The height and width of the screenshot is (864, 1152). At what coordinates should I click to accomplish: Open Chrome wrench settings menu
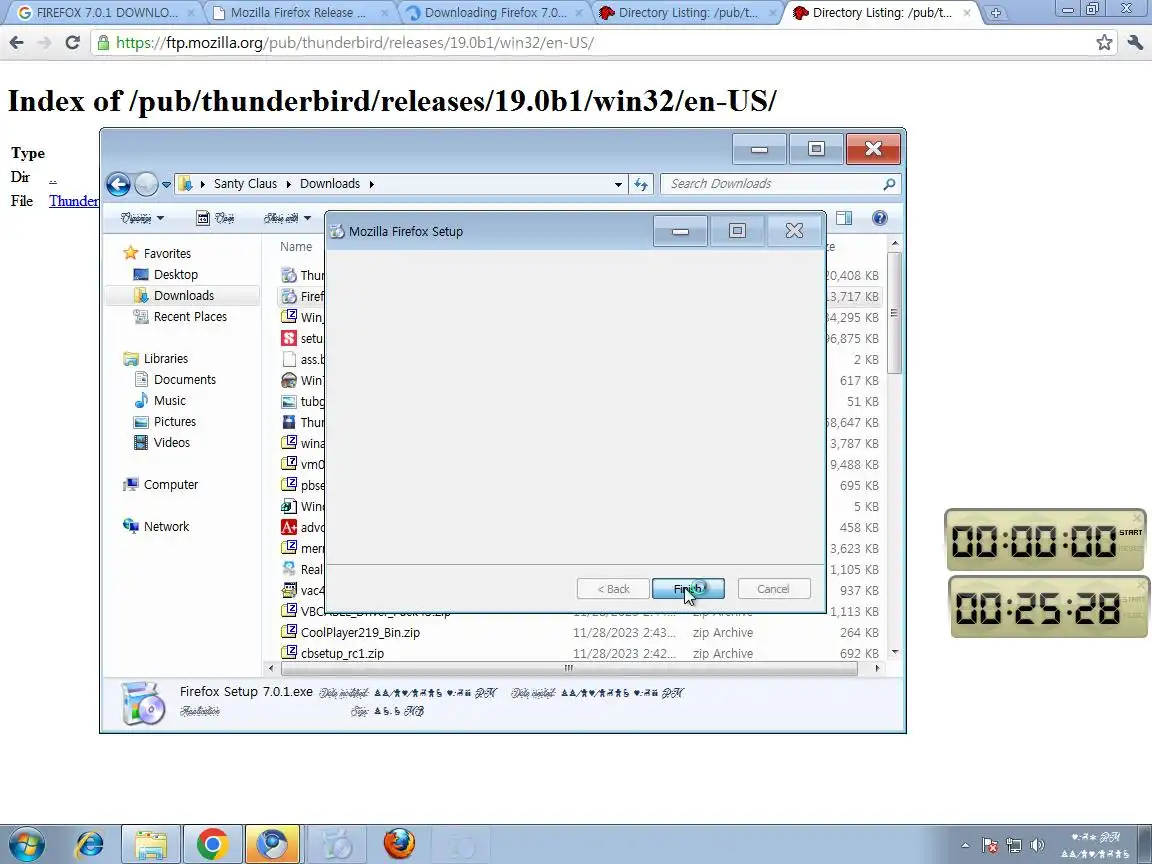1135,43
